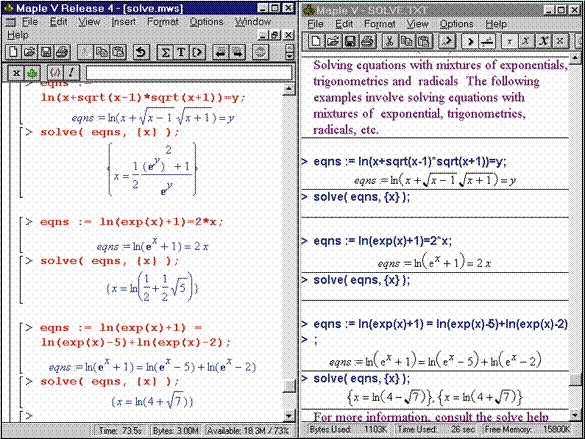Viewport: 585px width, 439px height.
Task: Click New worksheet icon in solve.mws toolbar
Action: (x=13, y=52)
